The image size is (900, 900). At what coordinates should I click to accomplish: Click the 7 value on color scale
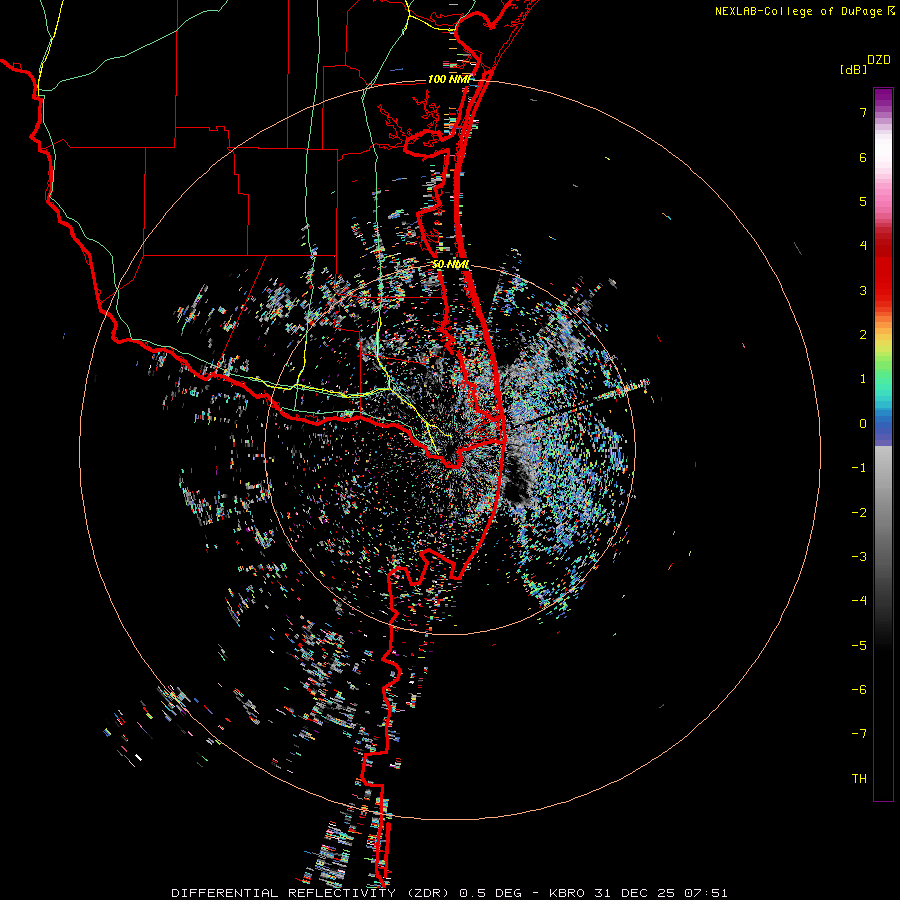(x=863, y=112)
